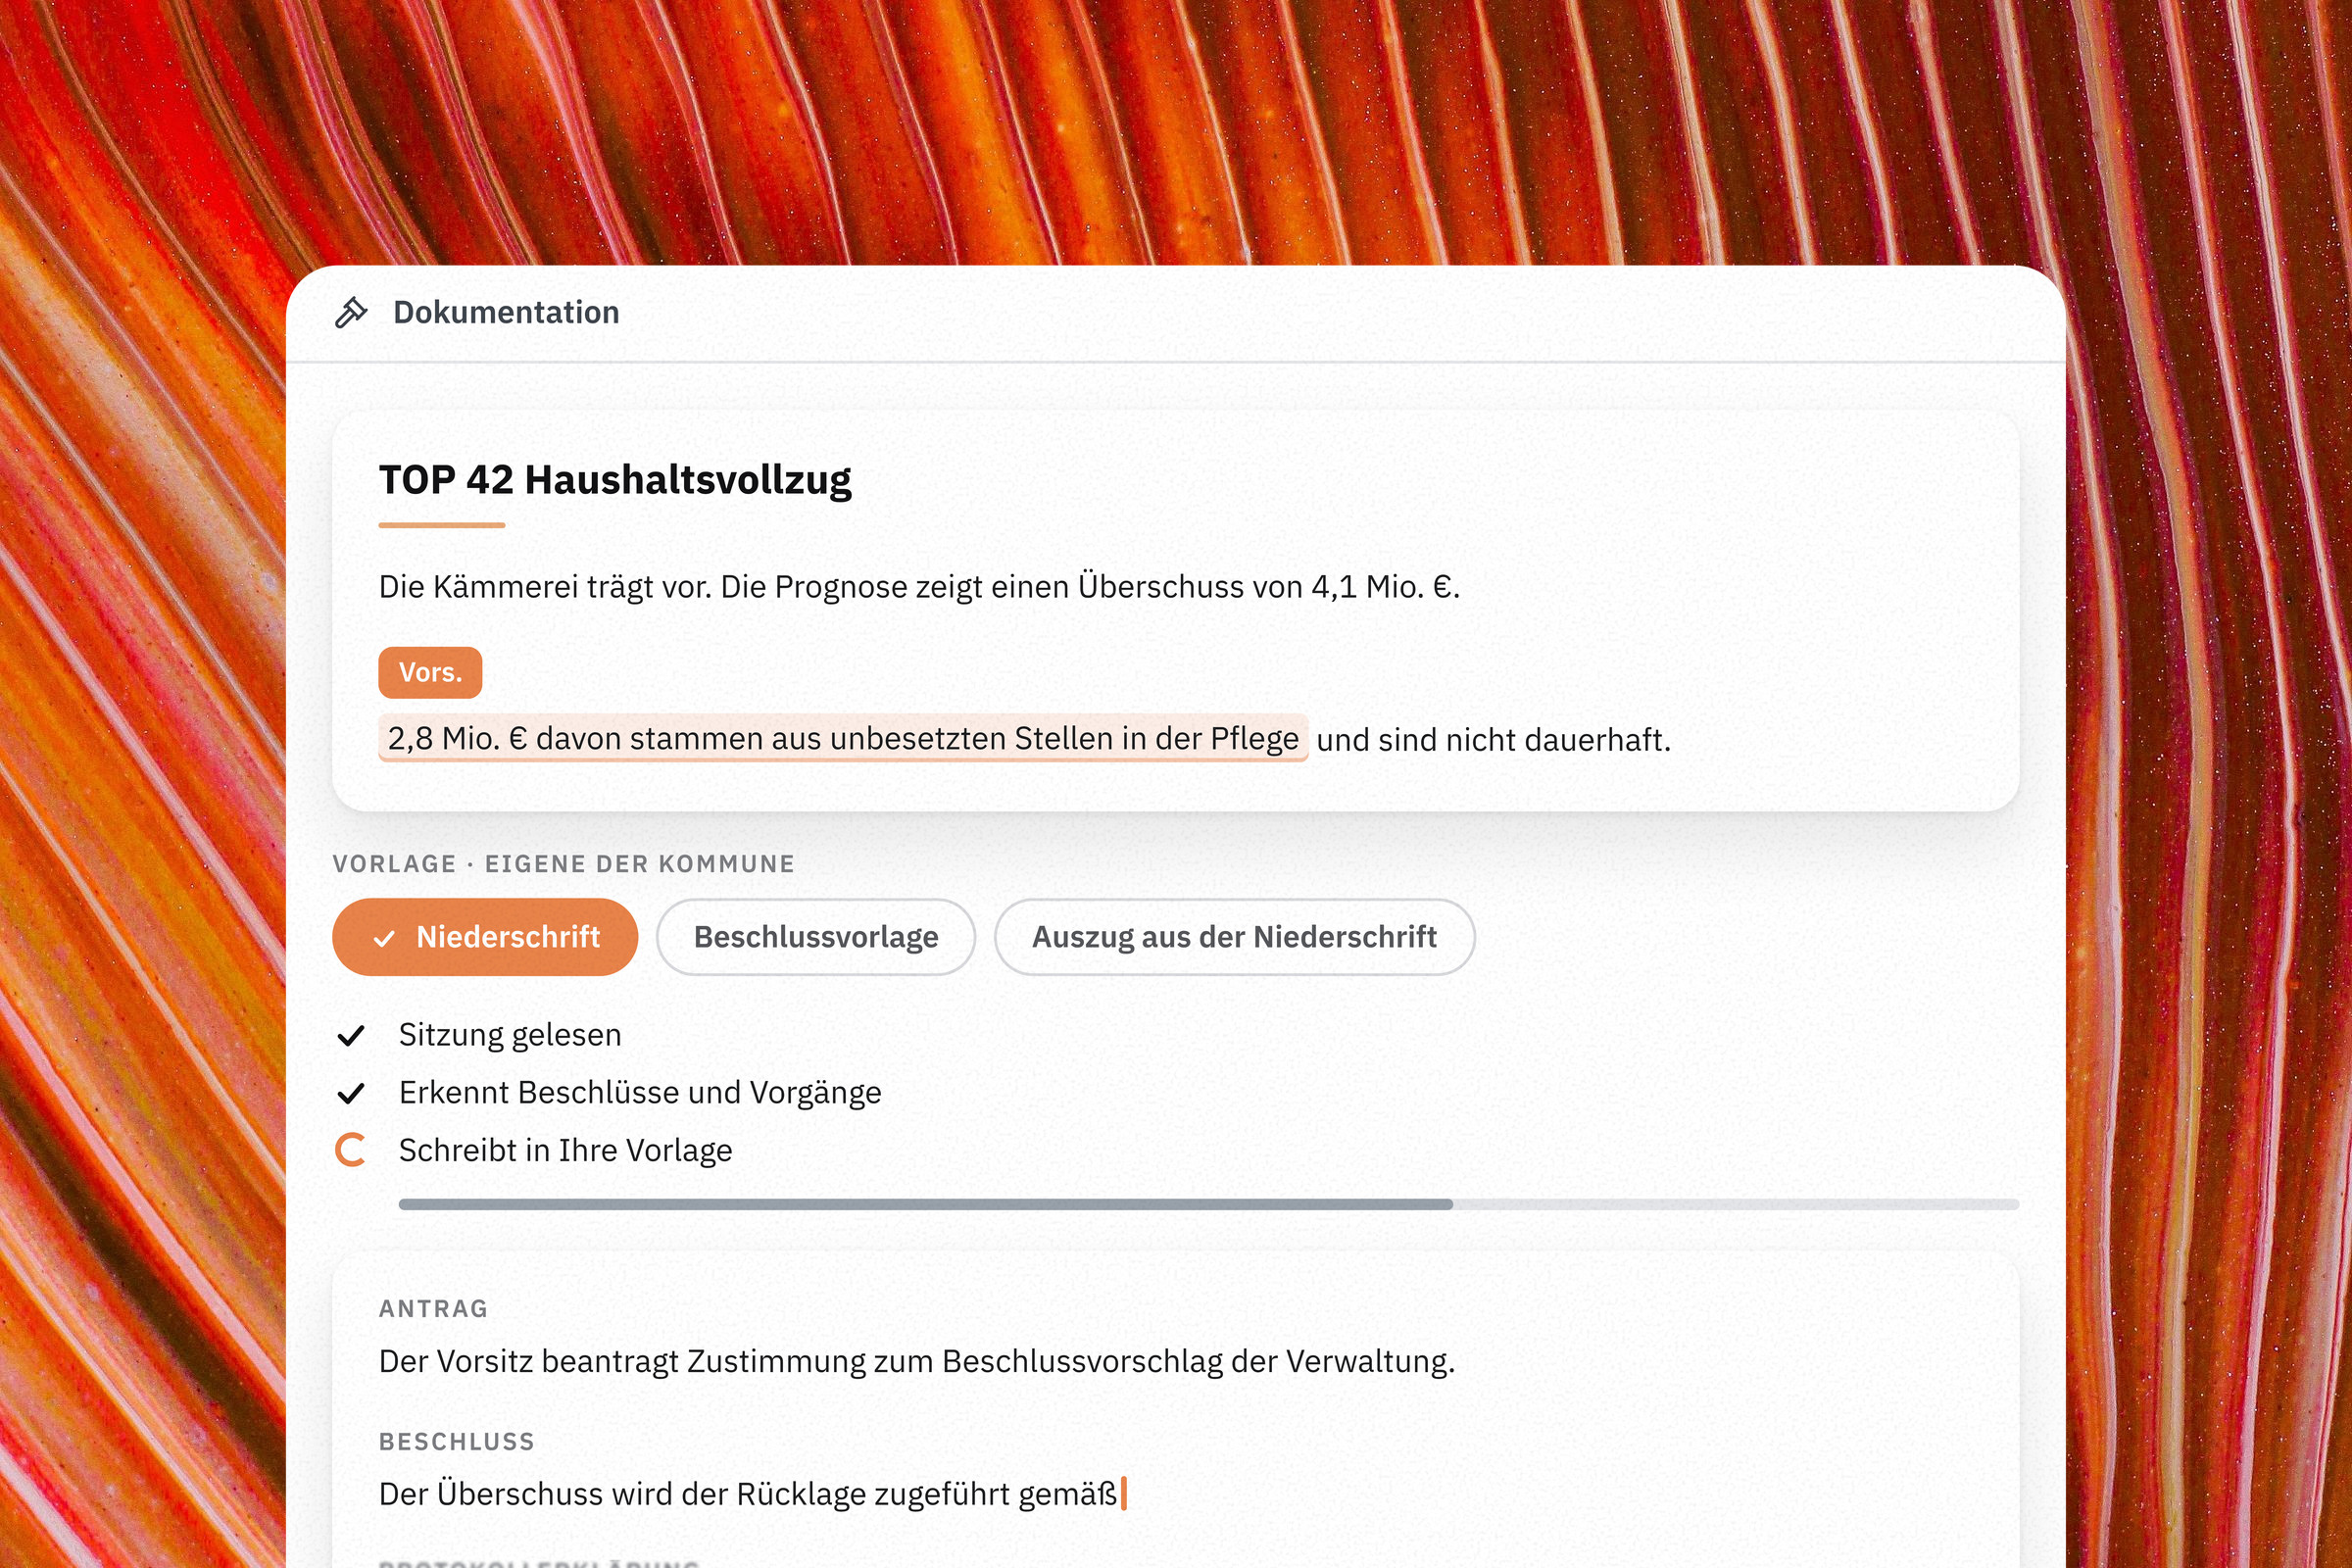Click the Sitzung gelesen step label

click(x=510, y=1035)
